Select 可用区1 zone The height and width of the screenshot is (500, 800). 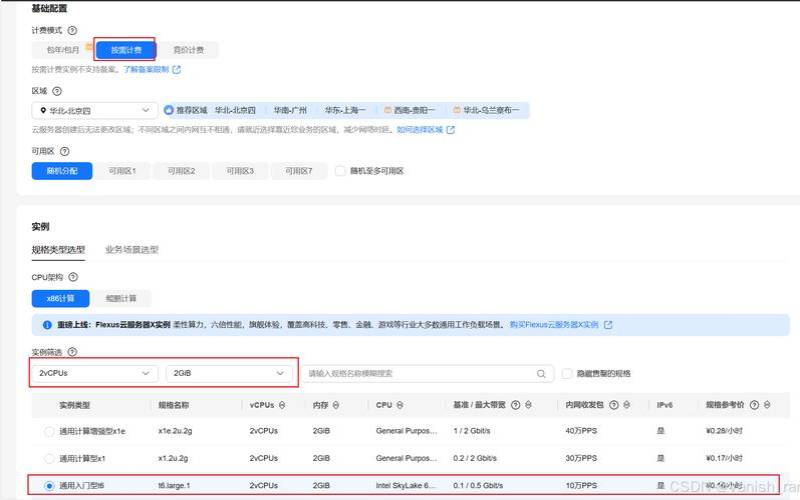[x=122, y=171]
